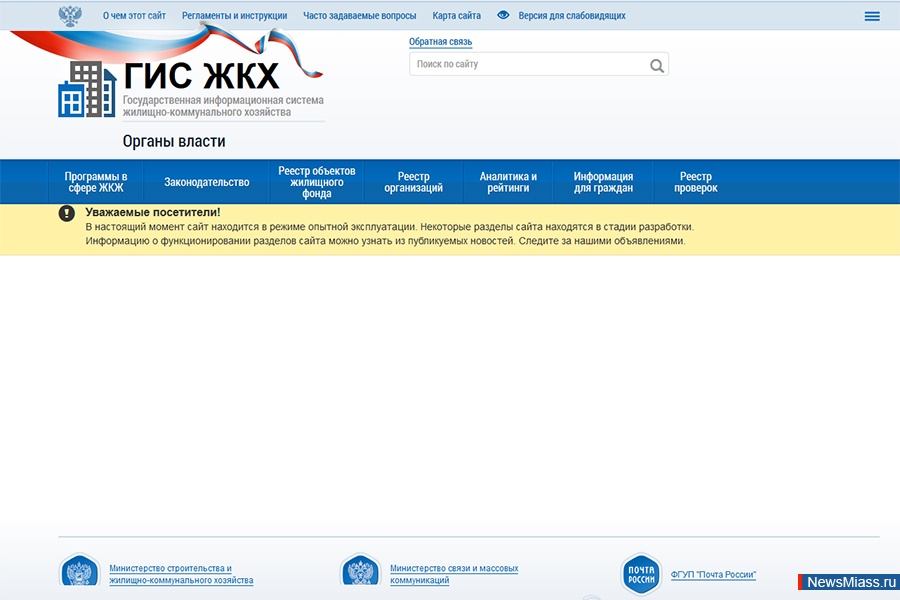This screenshot has width=900, height=600.
Task: Click the eye icon for visually impaired version
Action: [x=503, y=16]
